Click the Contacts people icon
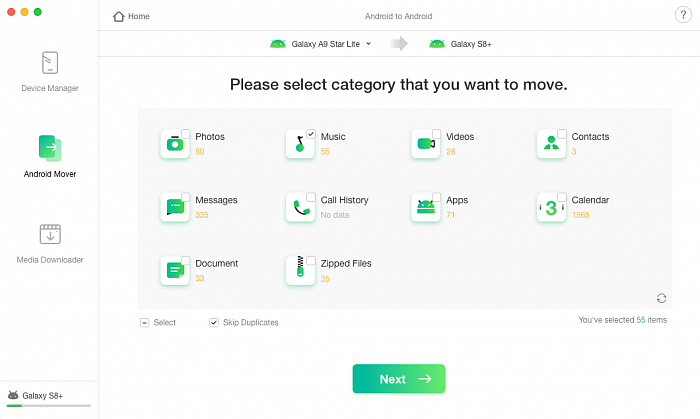The width and height of the screenshot is (700, 419). tap(551, 144)
